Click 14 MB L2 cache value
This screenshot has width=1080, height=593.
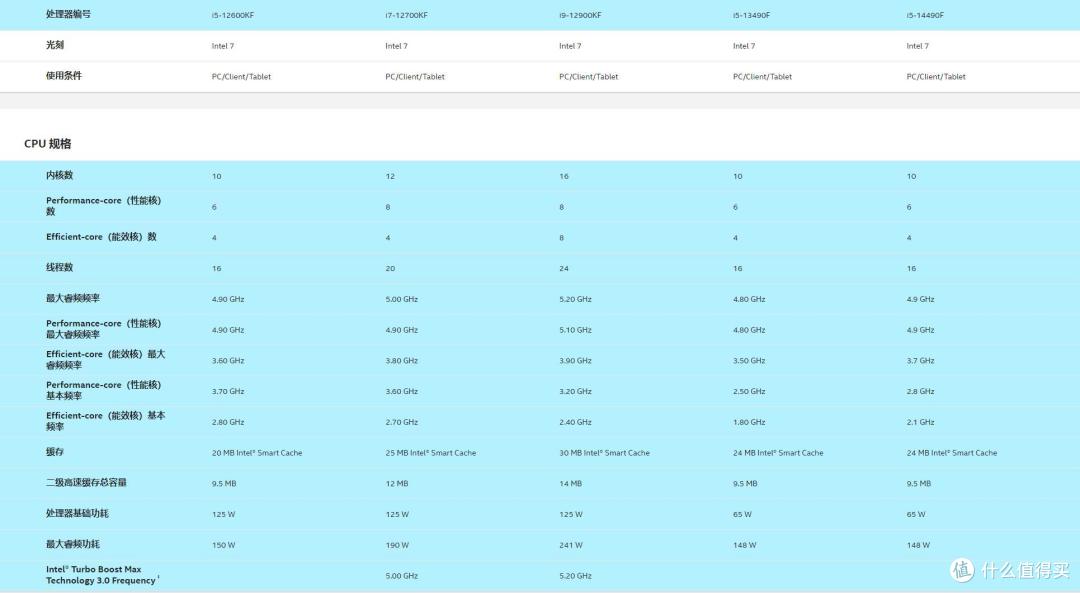click(x=570, y=483)
